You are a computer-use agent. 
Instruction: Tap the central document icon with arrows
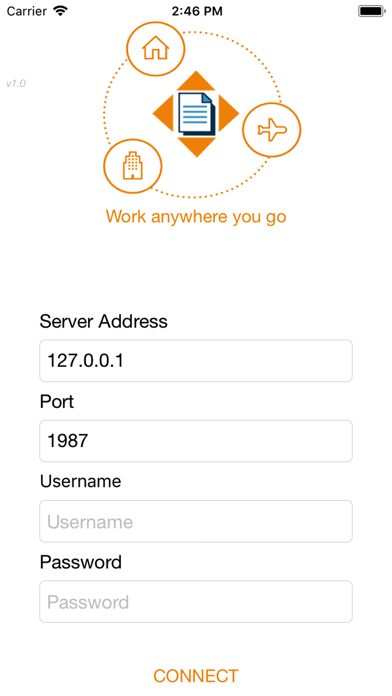pos(196,114)
